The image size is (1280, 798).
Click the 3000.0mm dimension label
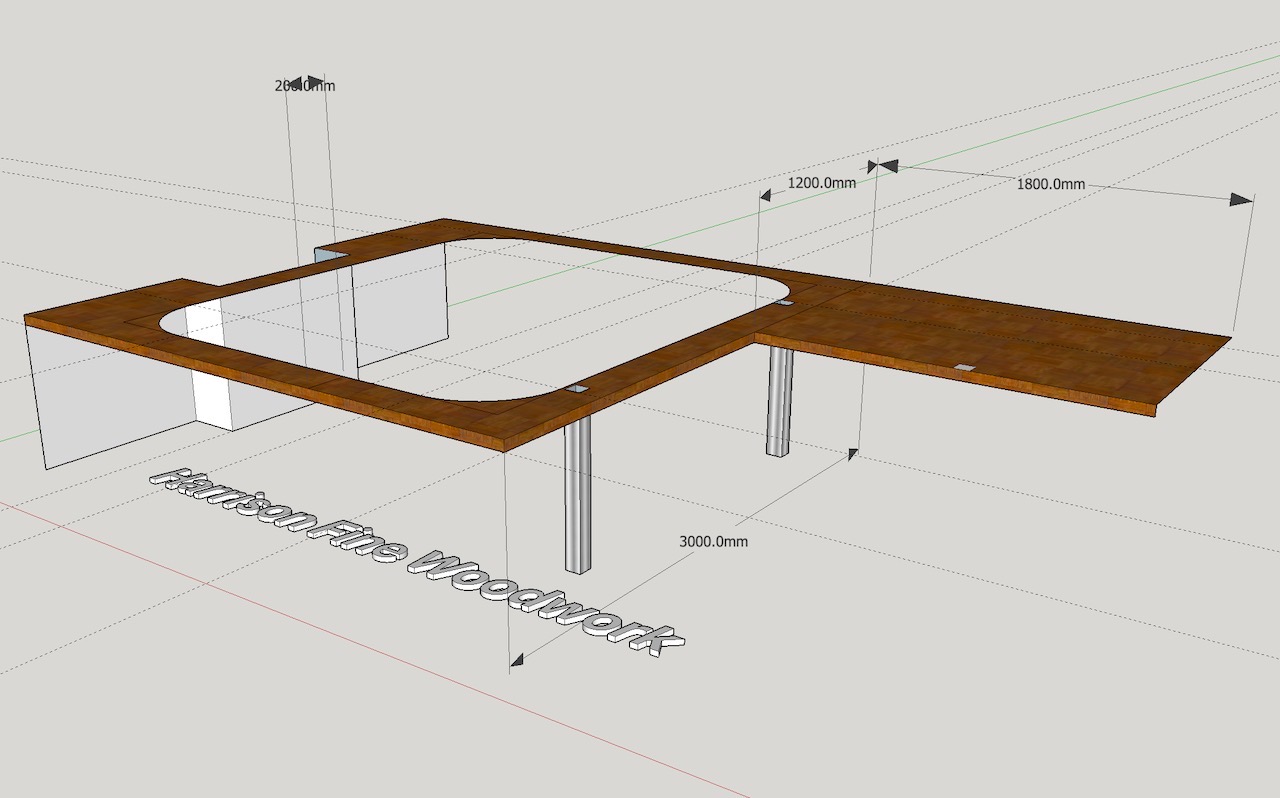click(713, 542)
